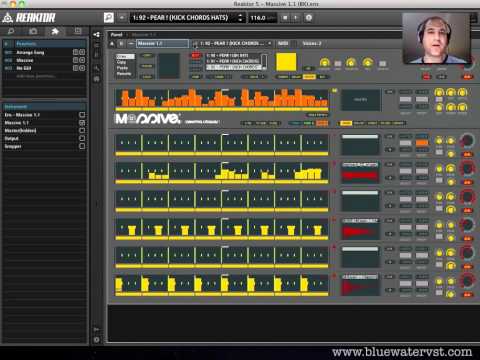Image resolution: width=480 pixels, height=360 pixels.
Task: Click the red button left of the pattern list
Action: [x=195, y=55]
